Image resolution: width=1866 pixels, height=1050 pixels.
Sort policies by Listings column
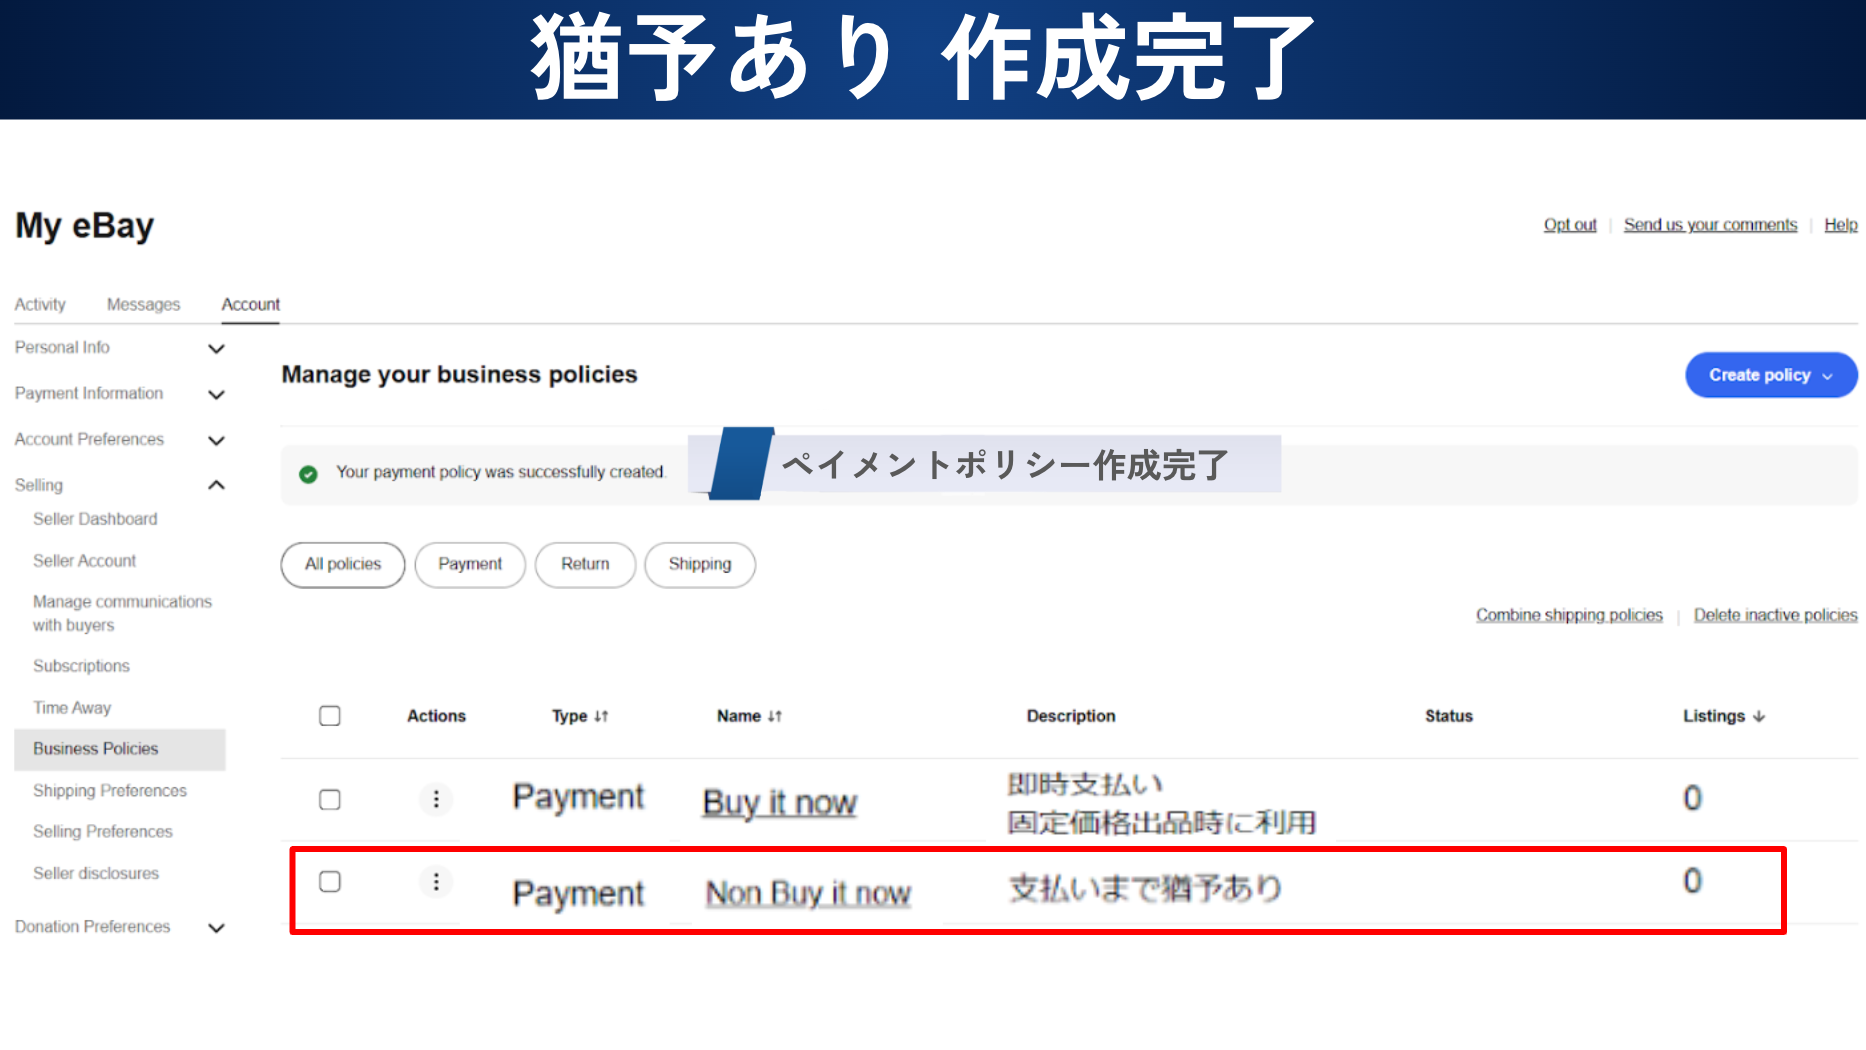coord(1723,716)
